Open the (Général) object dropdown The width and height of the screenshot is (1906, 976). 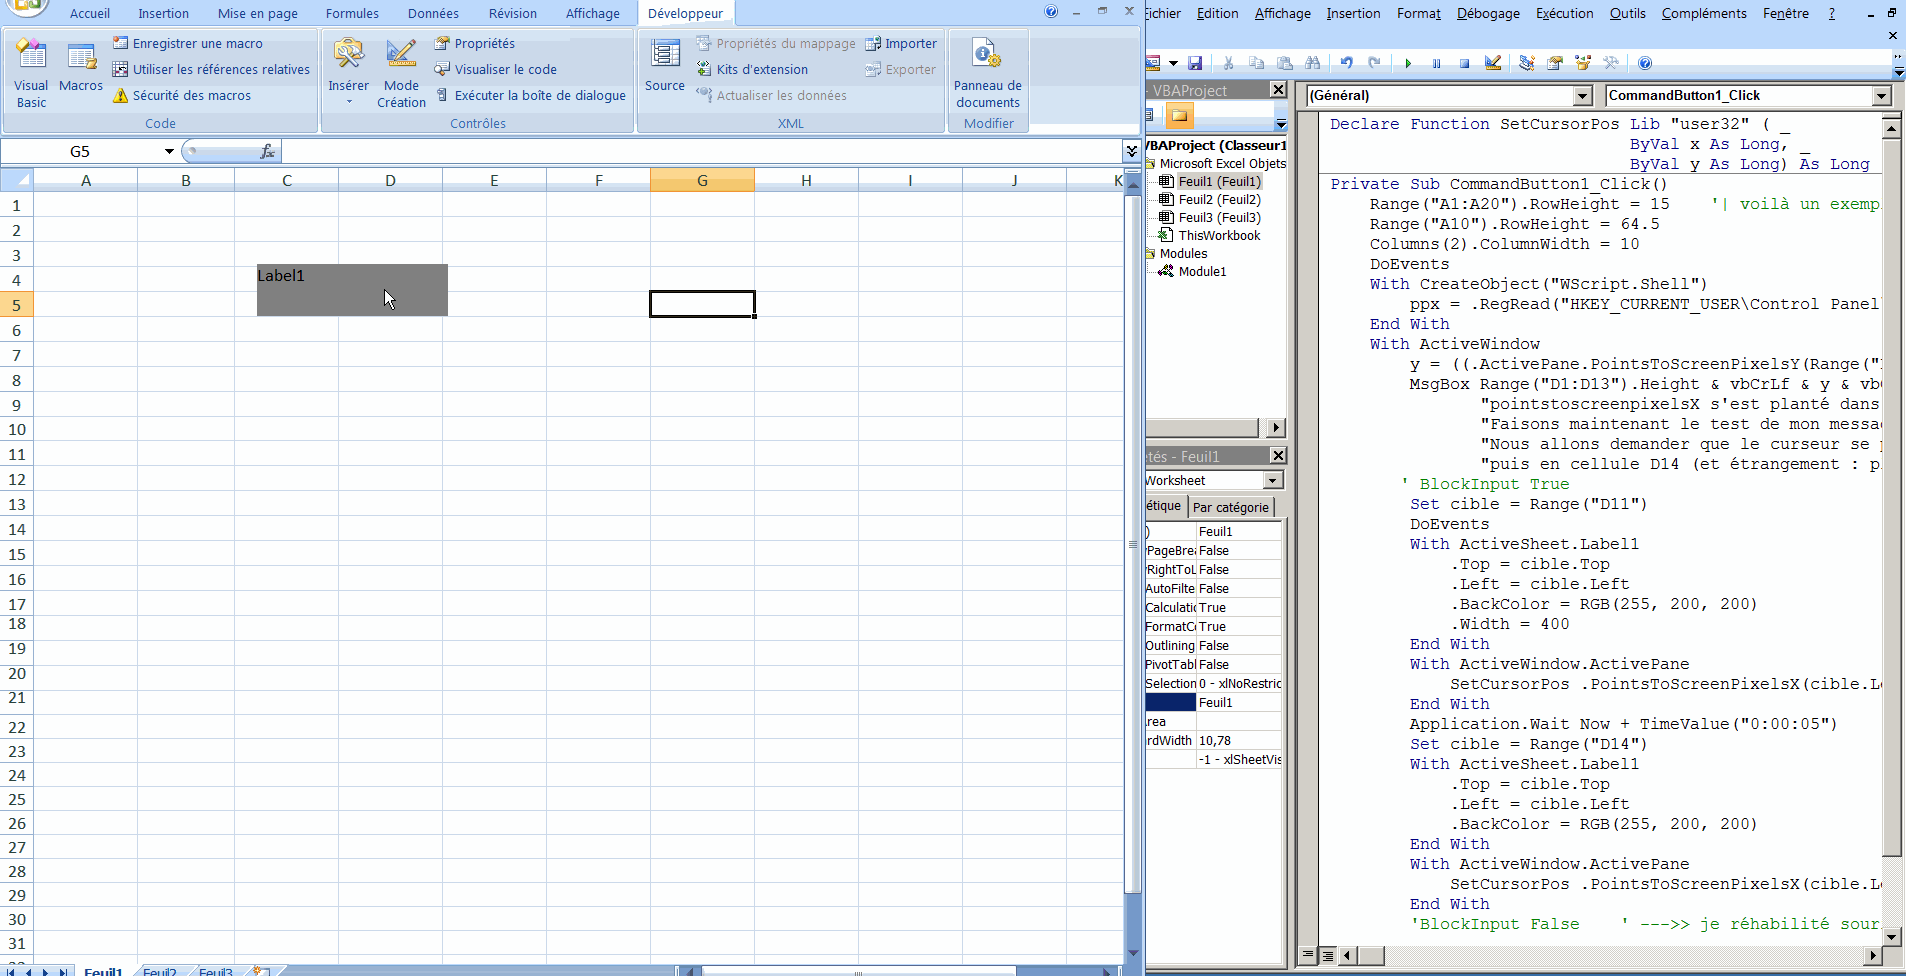1582,96
